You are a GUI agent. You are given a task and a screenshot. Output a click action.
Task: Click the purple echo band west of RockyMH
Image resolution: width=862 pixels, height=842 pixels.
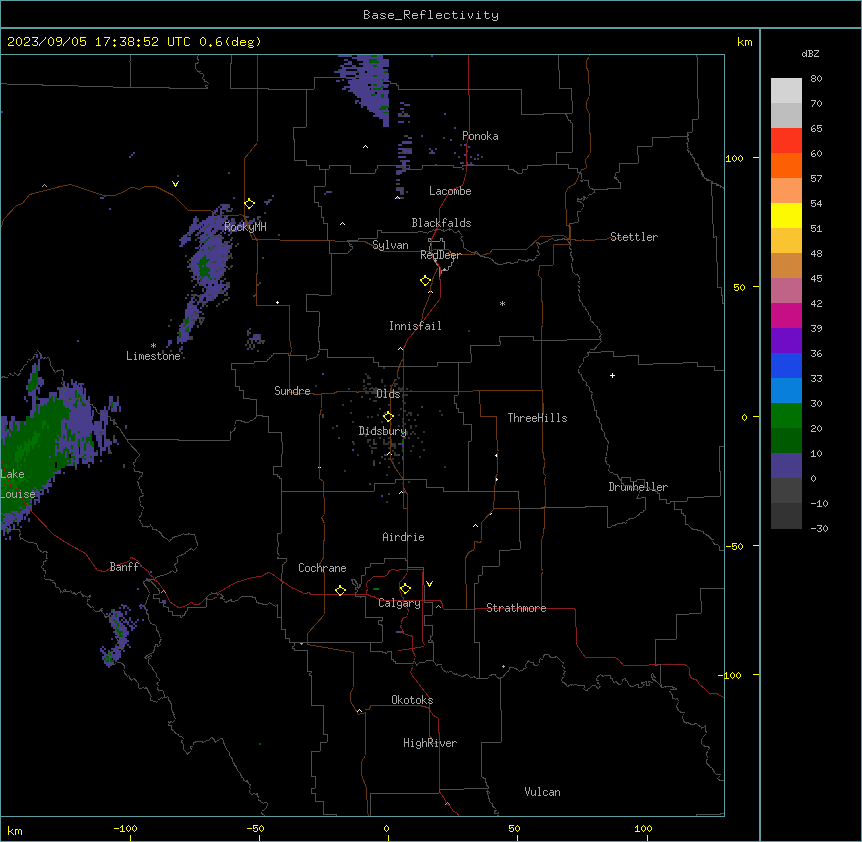tap(206, 275)
